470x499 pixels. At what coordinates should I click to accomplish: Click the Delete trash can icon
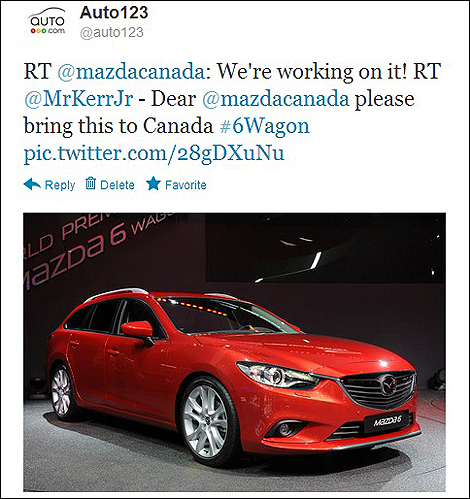tap(91, 183)
